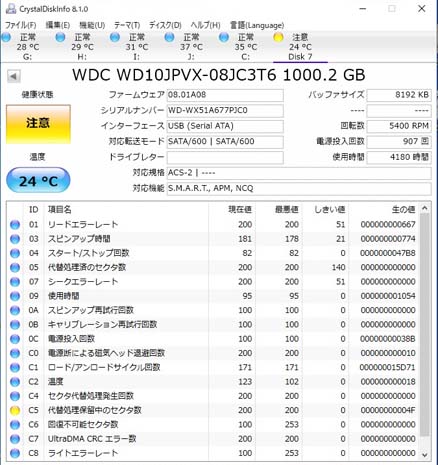This screenshot has height=465, width=438.
Task: Click the yellow 注意 health status button
Action: pos(38,124)
